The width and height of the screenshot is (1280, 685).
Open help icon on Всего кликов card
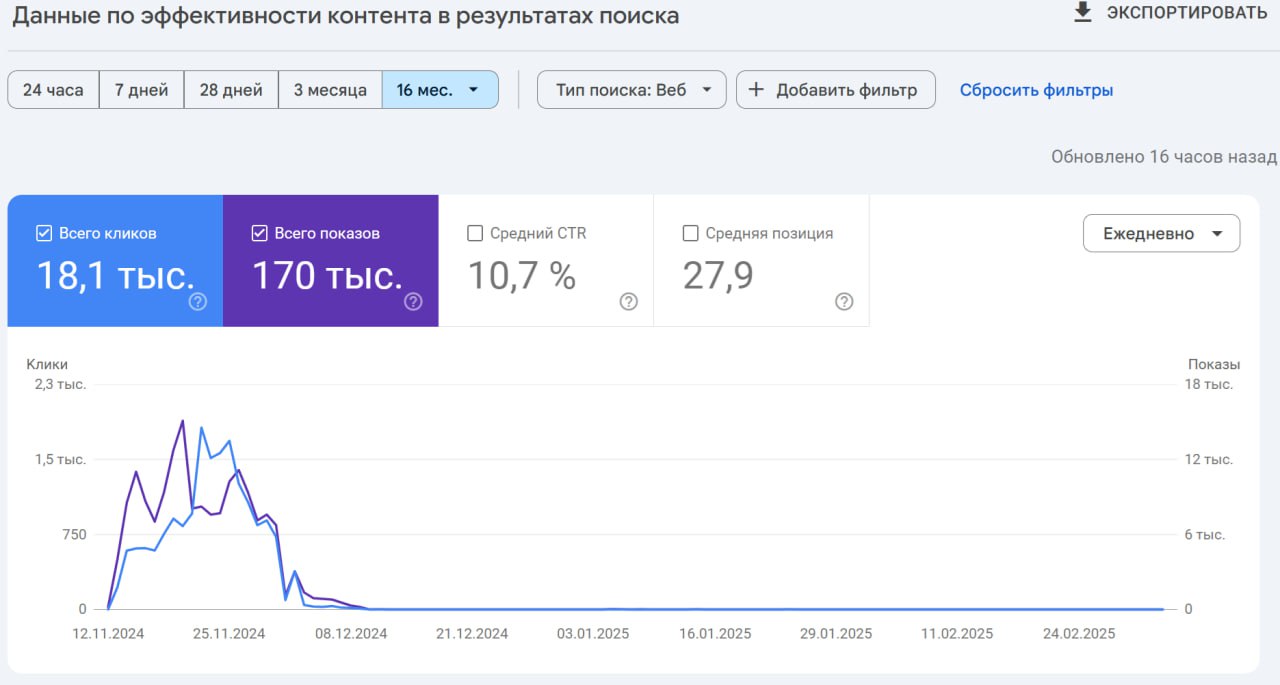pyautogui.click(x=198, y=302)
